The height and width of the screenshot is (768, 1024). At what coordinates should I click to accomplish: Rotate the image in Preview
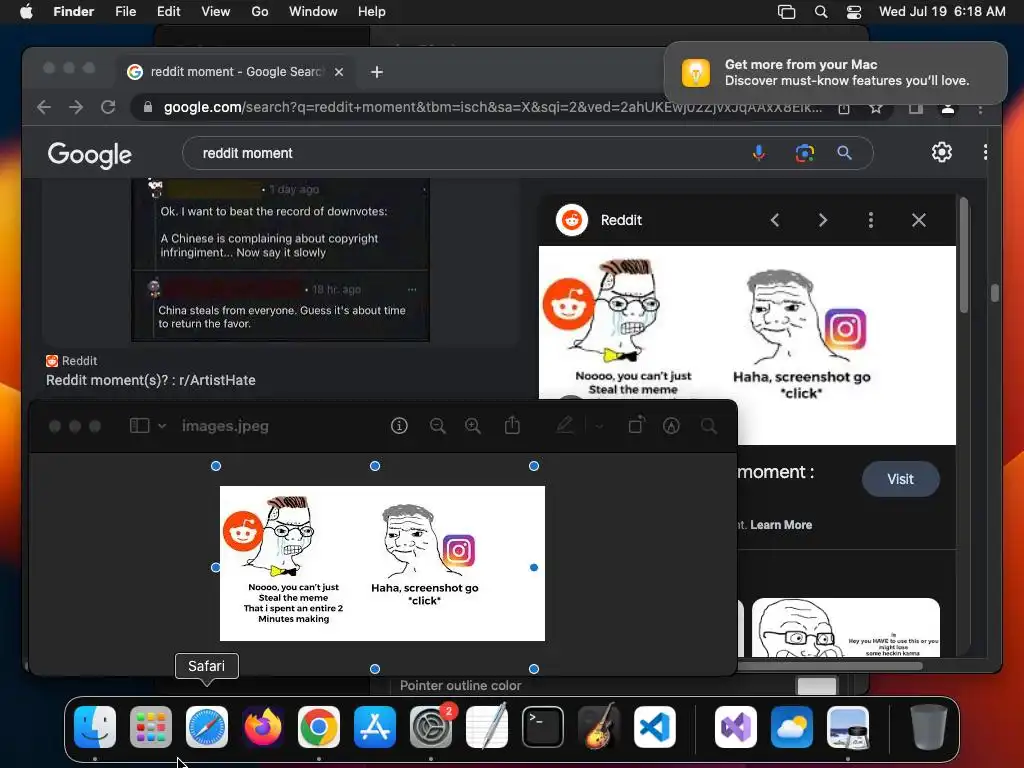point(636,425)
